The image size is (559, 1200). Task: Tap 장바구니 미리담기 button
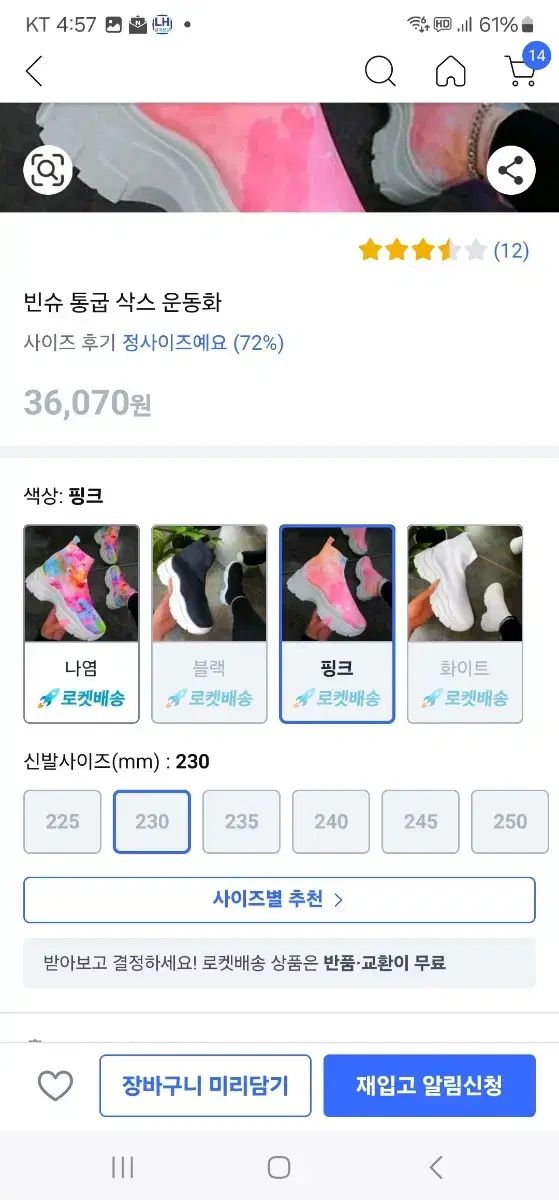pos(205,1085)
